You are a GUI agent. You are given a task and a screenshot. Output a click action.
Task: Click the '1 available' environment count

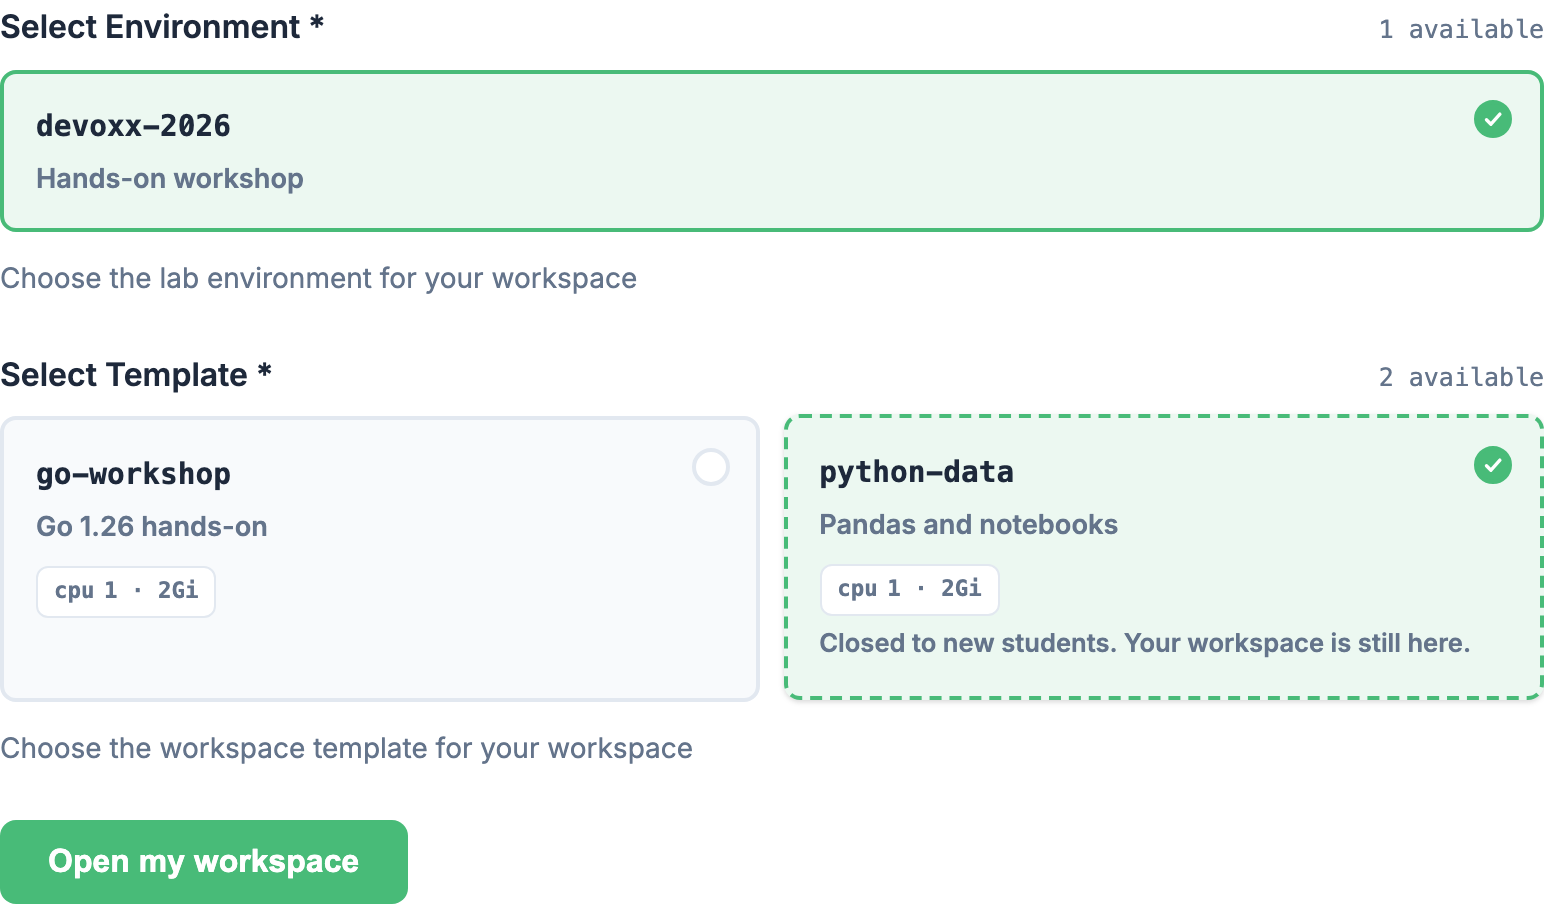1461,29
